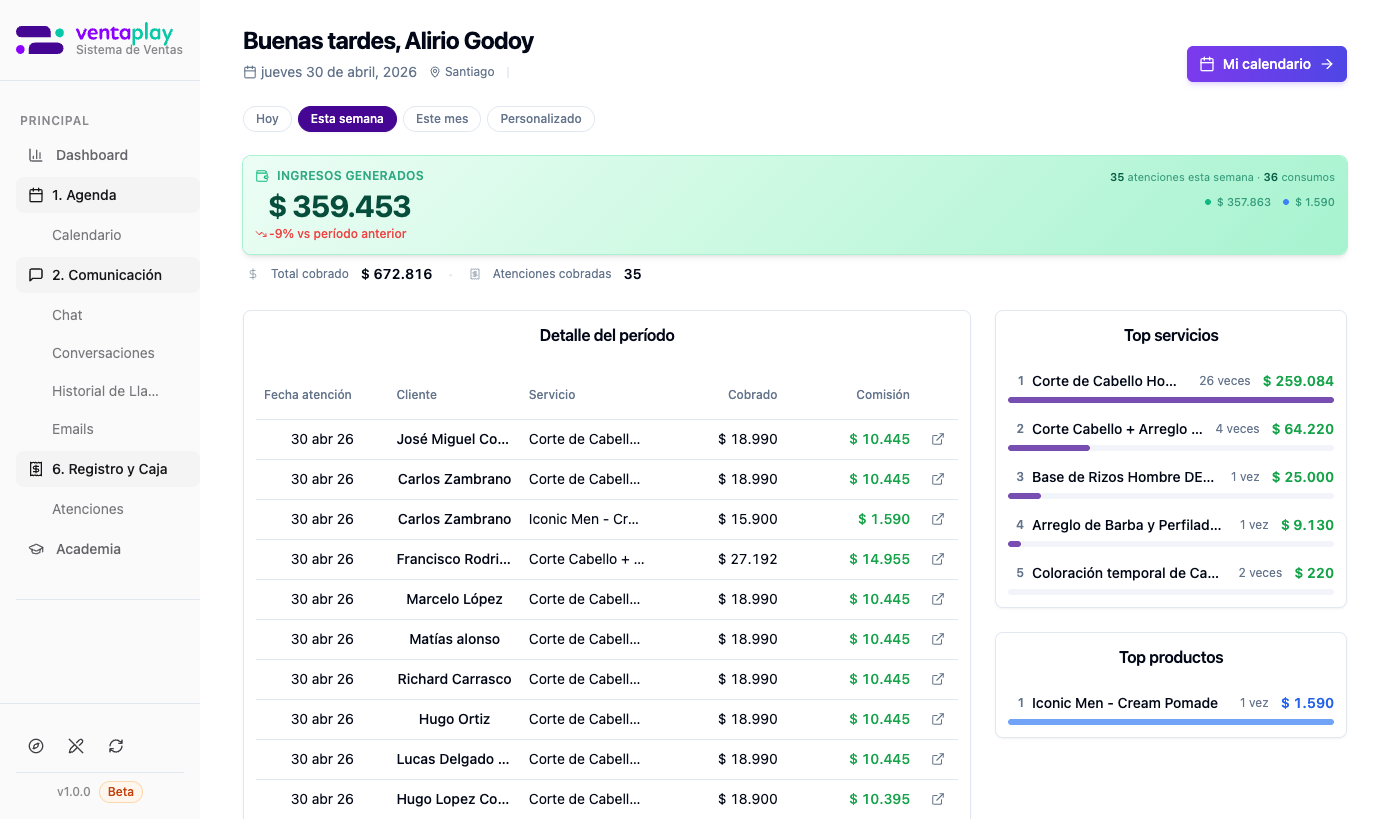Click the Atenciones cobradas 35 value

click(x=633, y=274)
